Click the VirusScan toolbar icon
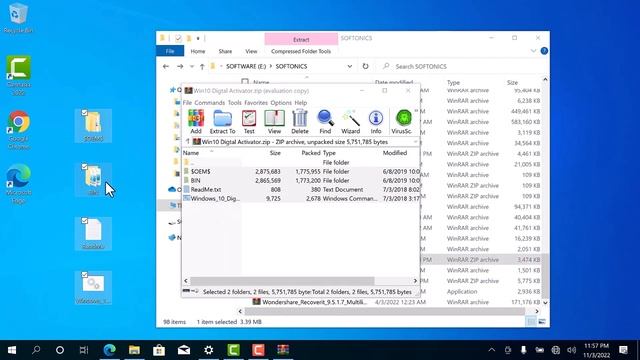 pos(402,122)
